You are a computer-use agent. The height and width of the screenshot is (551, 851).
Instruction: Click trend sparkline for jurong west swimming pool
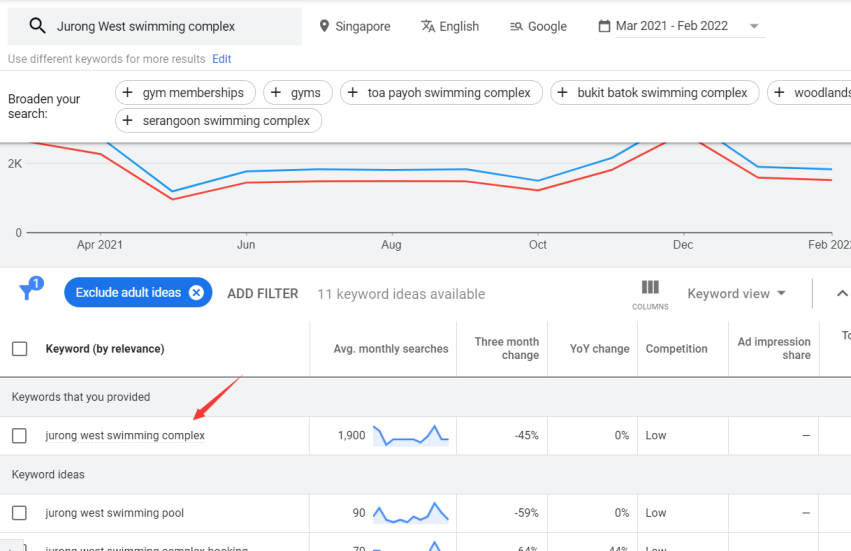point(411,512)
